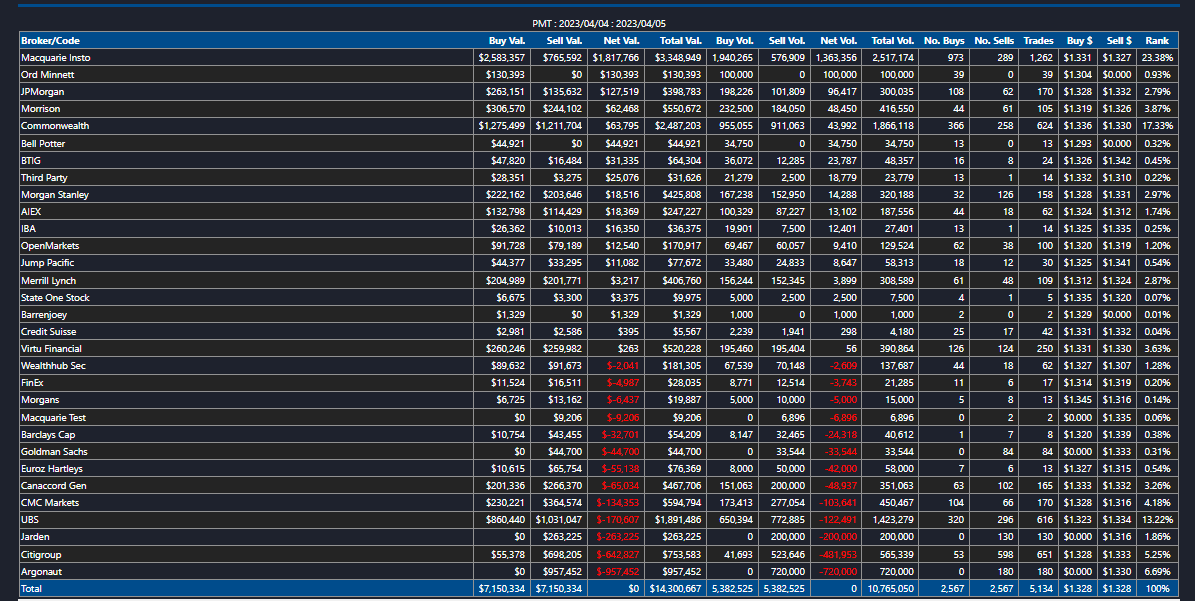The width and height of the screenshot is (1195, 601).
Task: Click the PMT 2023/04/04 : 2023/04/05 date title
Action: click(598, 24)
